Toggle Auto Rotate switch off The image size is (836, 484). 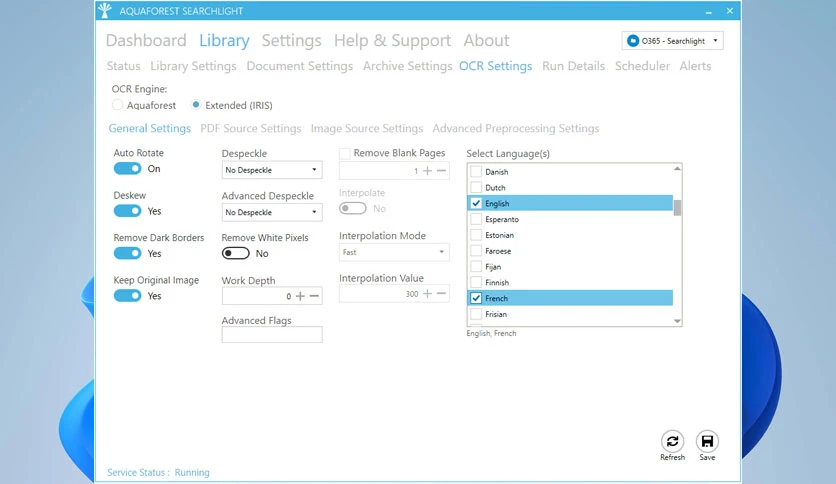[x=127, y=168]
